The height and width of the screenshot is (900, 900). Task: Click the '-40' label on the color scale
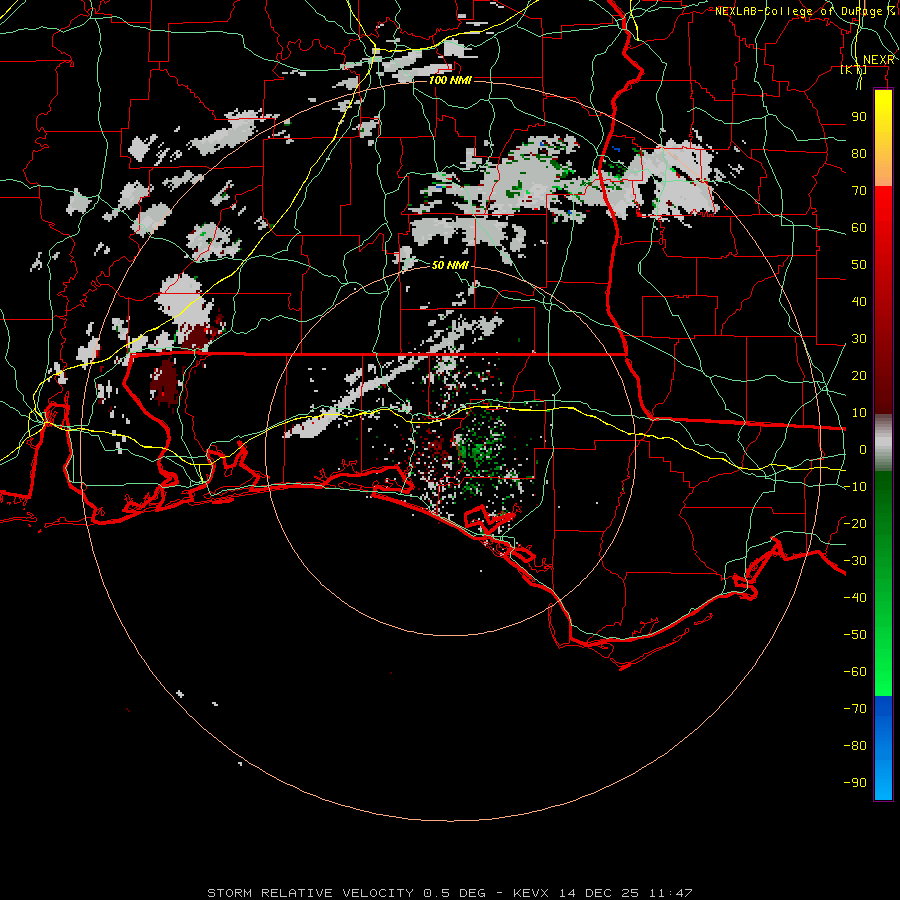[x=855, y=598]
